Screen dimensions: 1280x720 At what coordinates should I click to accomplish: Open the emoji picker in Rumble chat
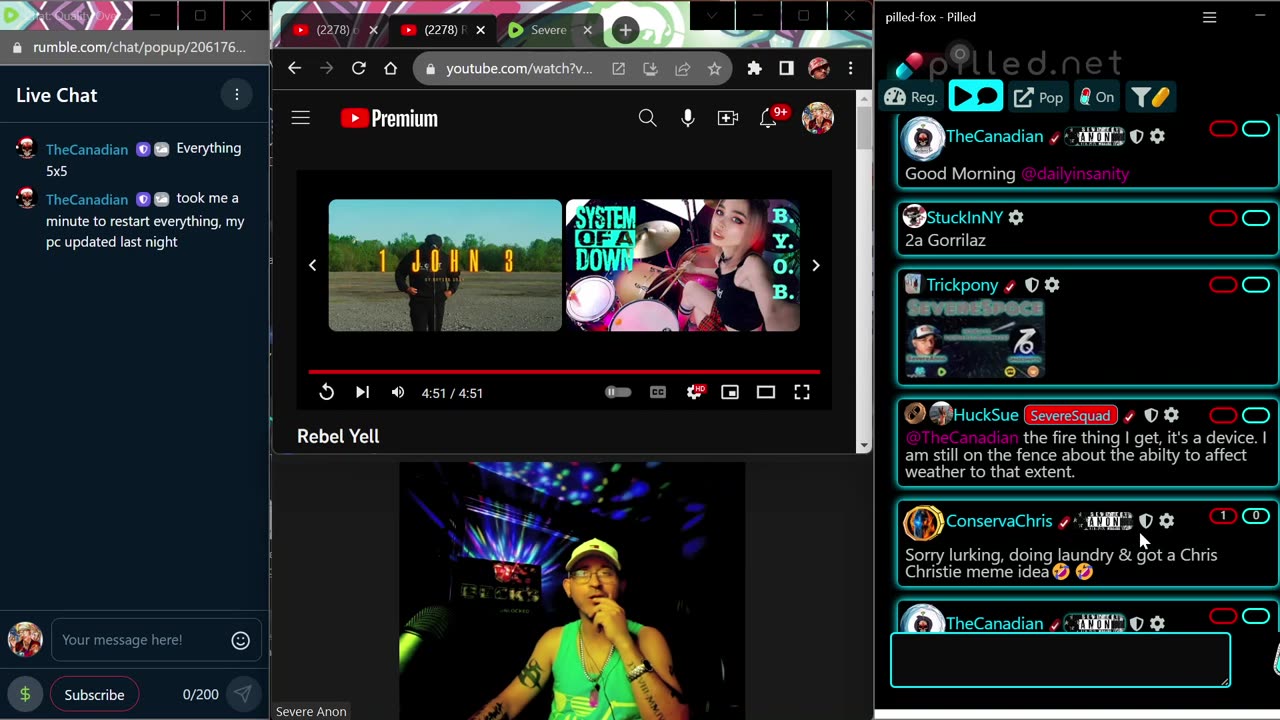(x=241, y=640)
